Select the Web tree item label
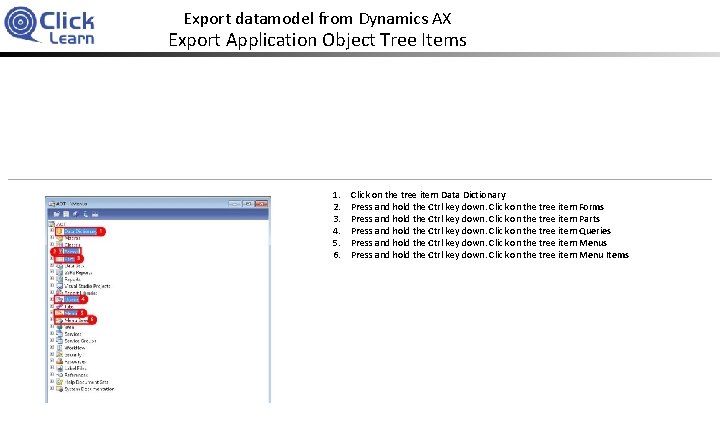The height and width of the screenshot is (437, 720). (69, 327)
